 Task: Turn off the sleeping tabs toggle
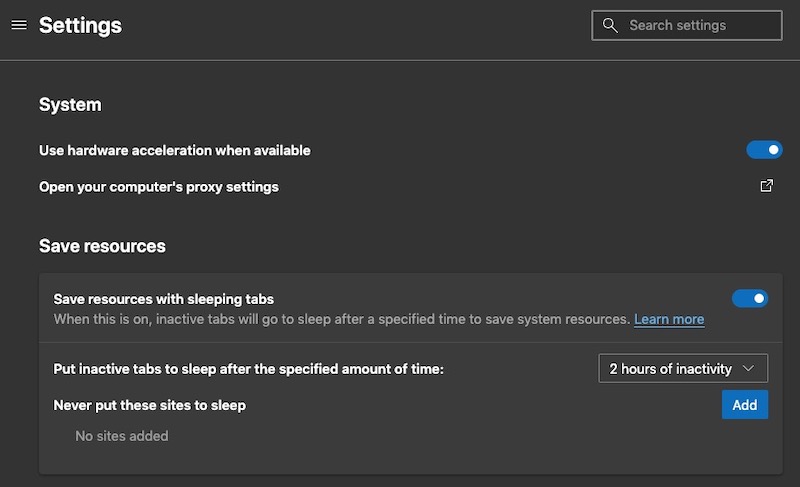(750, 298)
